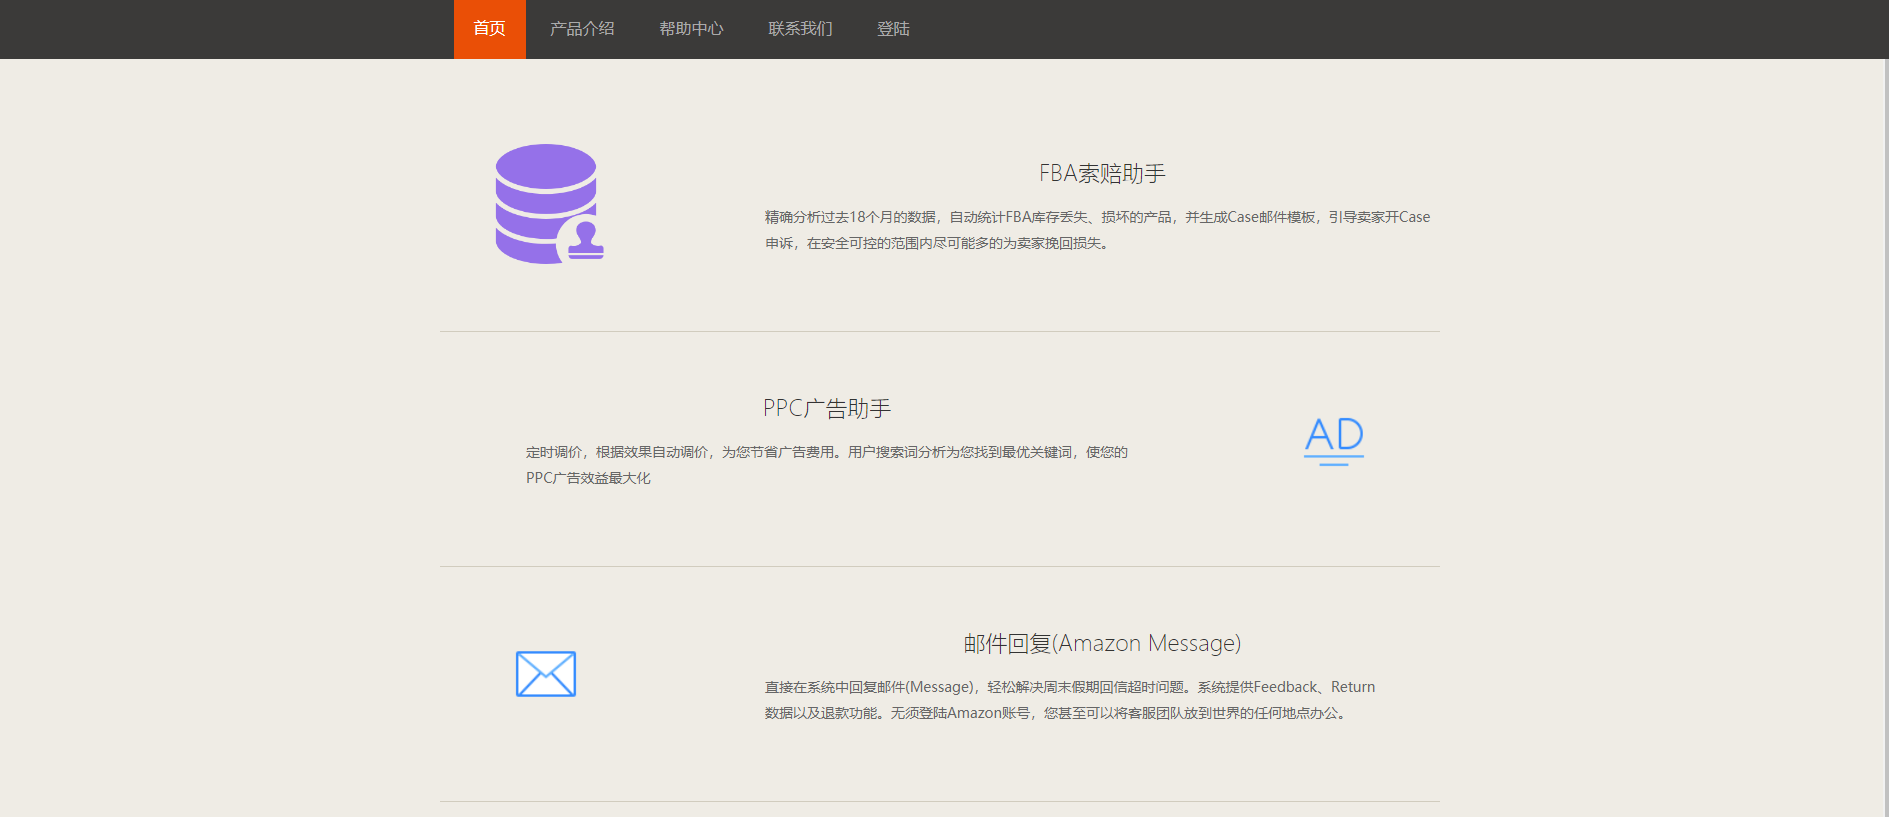Click the 登陆 login link

pyautogui.click(x=893, y=29)
